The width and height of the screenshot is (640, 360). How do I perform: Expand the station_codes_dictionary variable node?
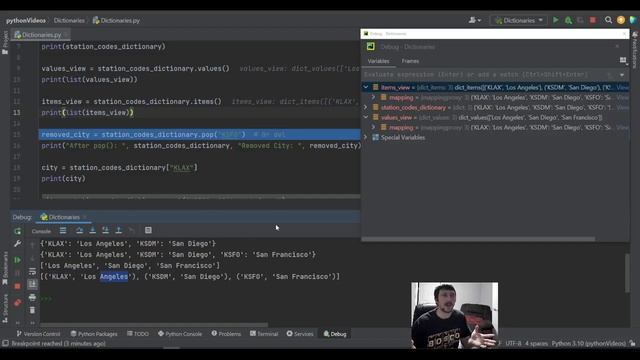pos(366,107)
